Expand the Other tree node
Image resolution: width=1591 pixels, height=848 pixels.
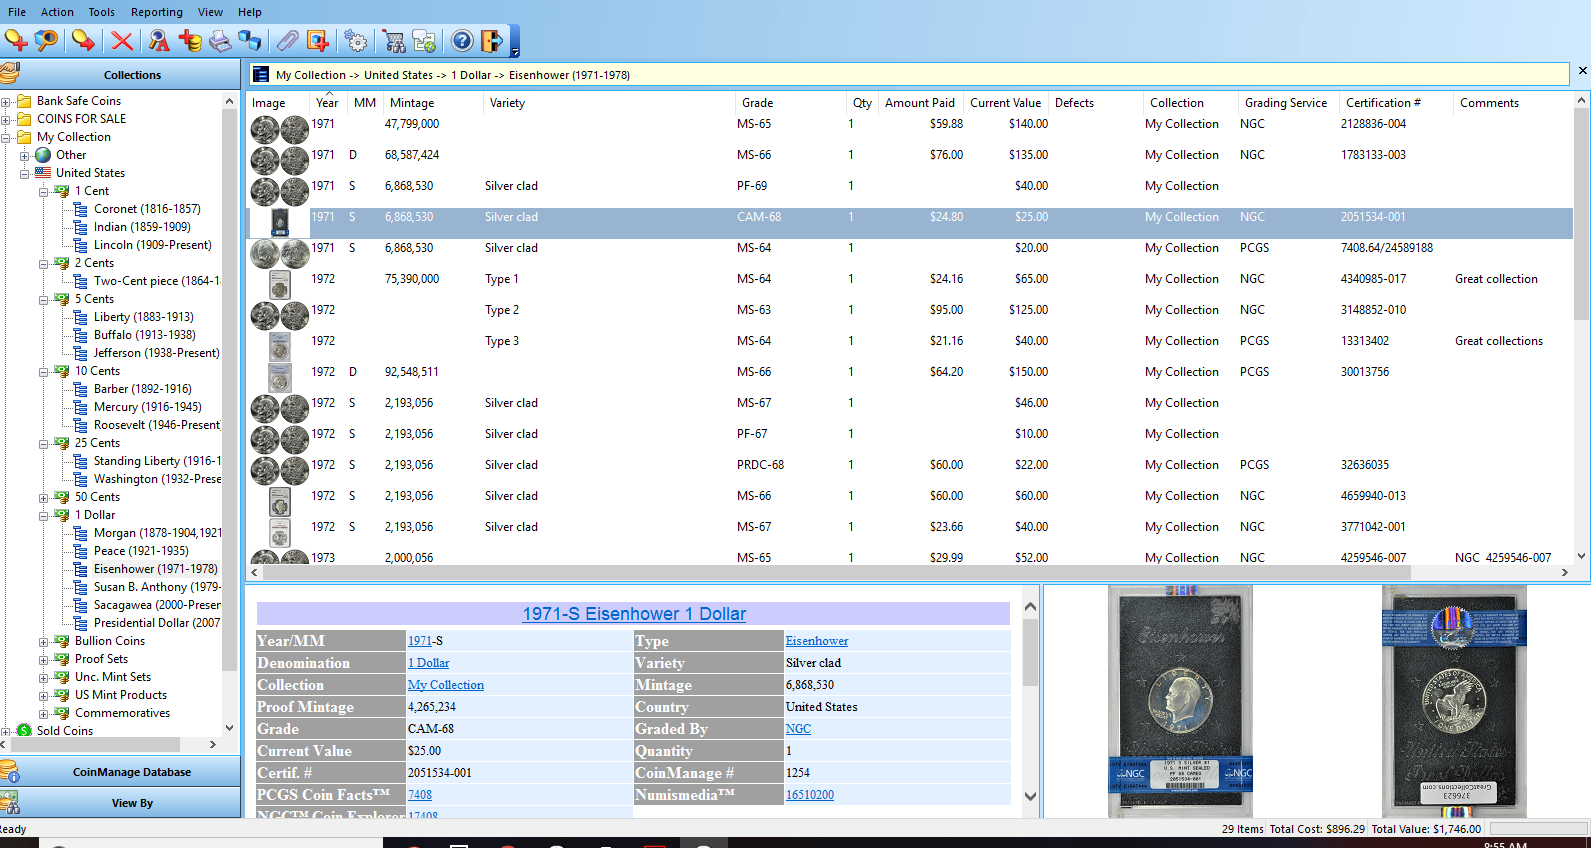coord(25,155)
